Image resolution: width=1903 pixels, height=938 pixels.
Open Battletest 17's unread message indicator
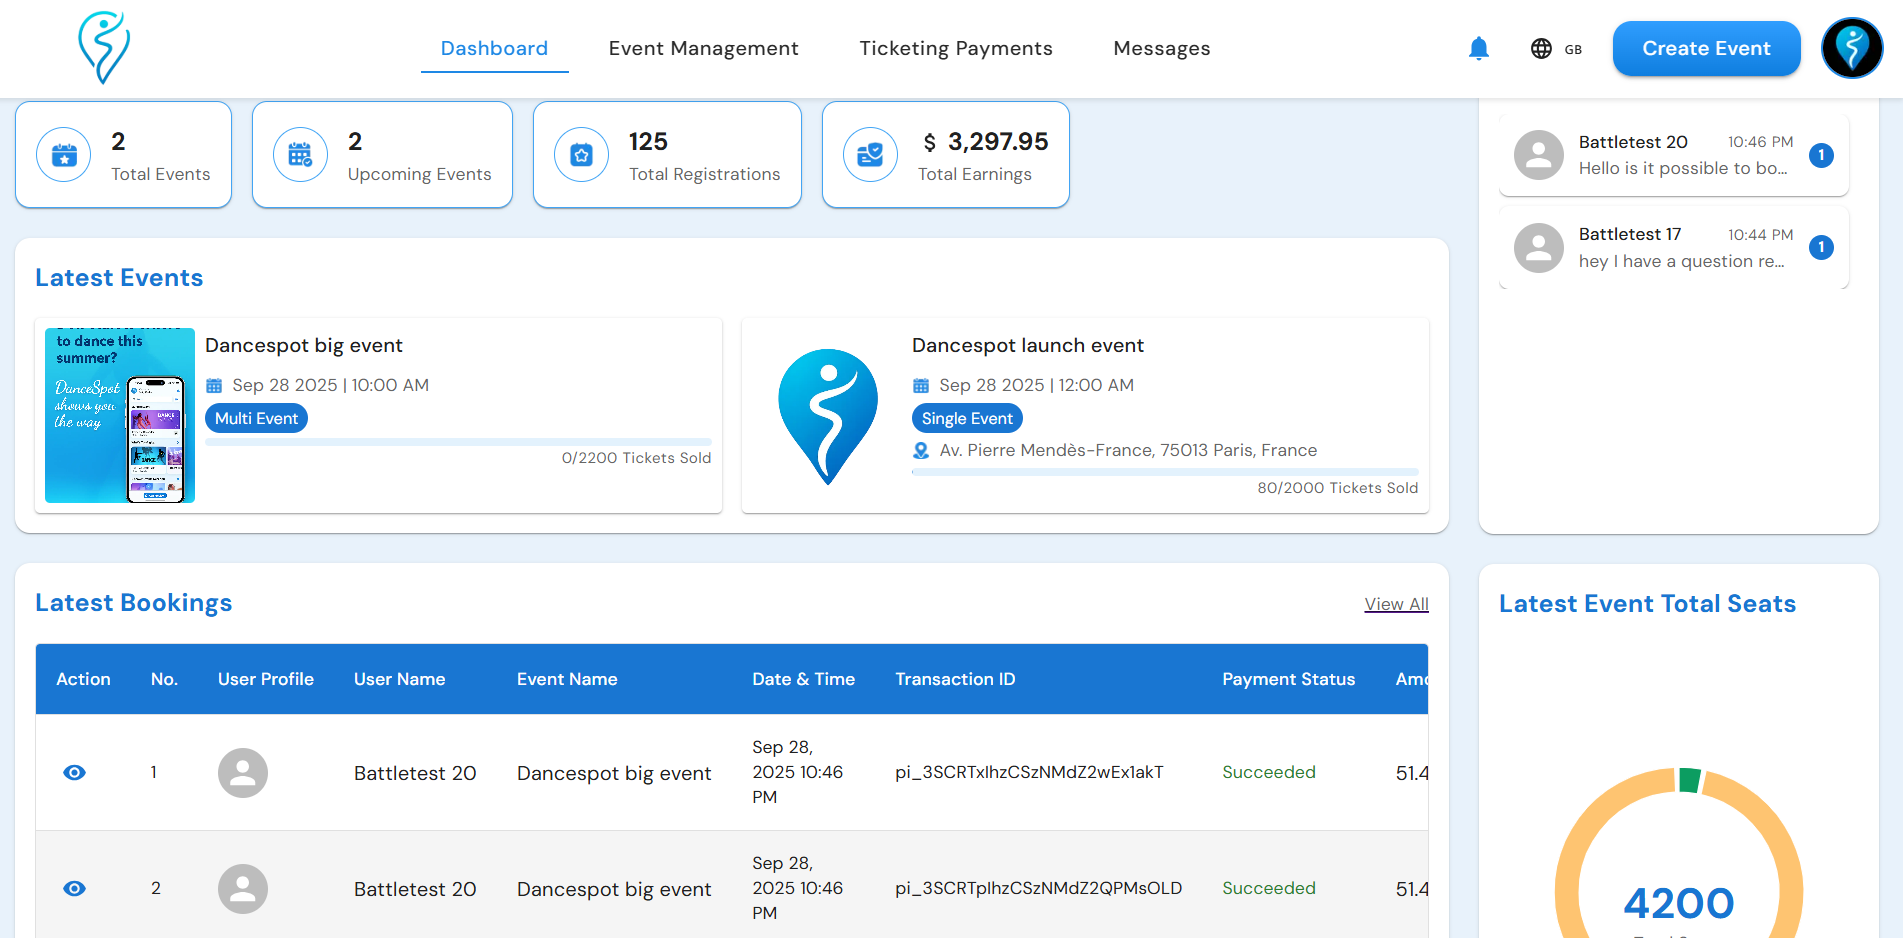click(x=1822, y=247)
